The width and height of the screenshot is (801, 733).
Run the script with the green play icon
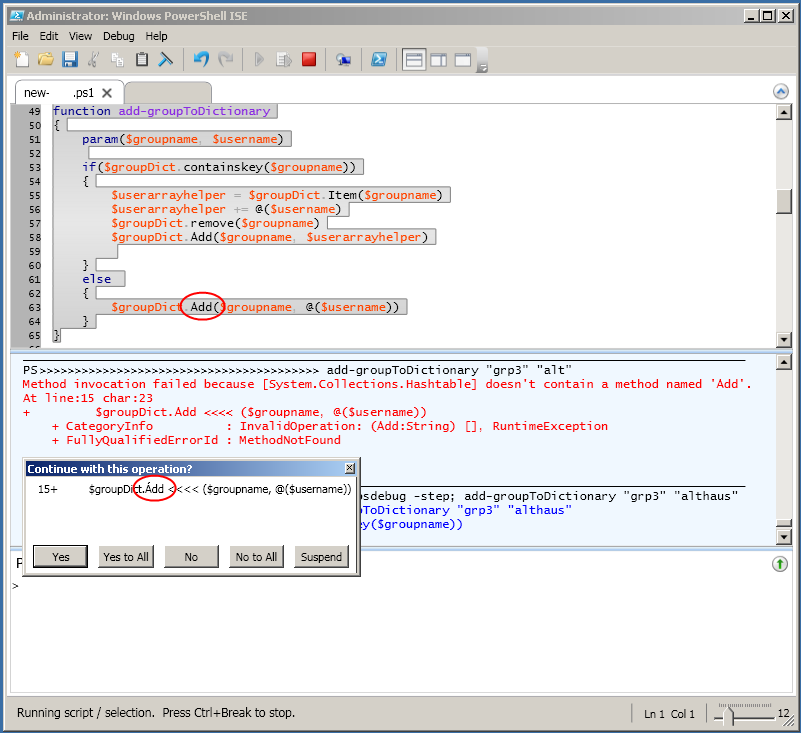260,59
